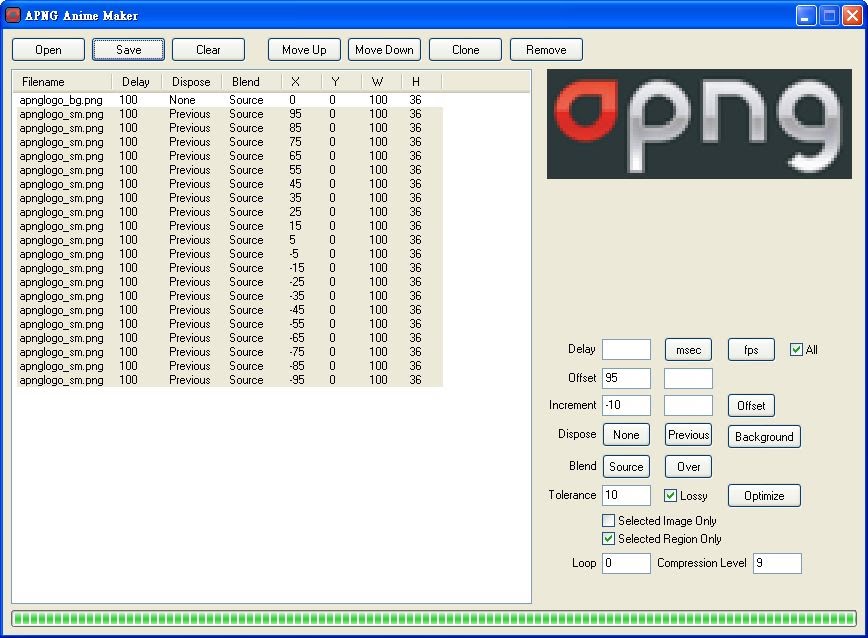Screen dimensions: 868x638
Task: Click the green progress bar
Action: point(434,619)
